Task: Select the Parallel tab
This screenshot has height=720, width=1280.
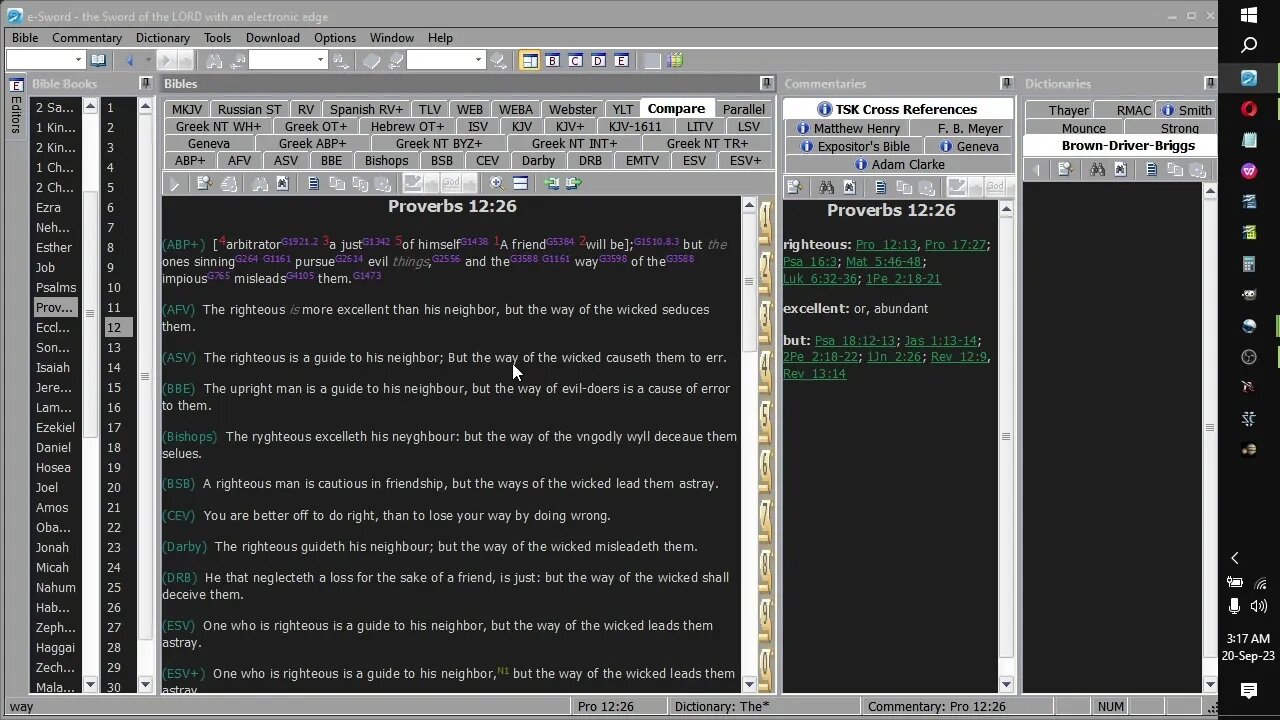Action: coord(743,109)
